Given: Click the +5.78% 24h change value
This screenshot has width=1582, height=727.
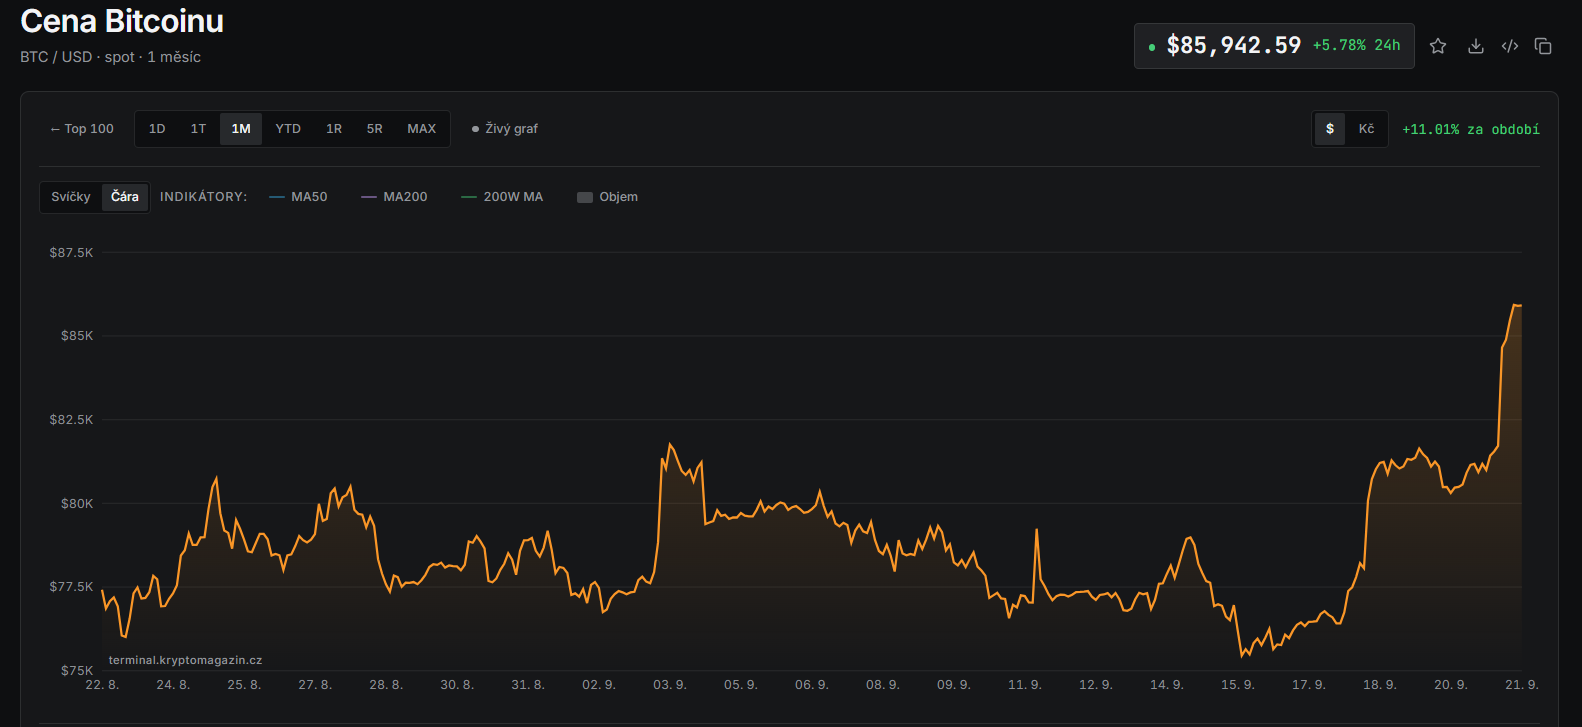Looking at the screenshot, I should point(1356,46).
